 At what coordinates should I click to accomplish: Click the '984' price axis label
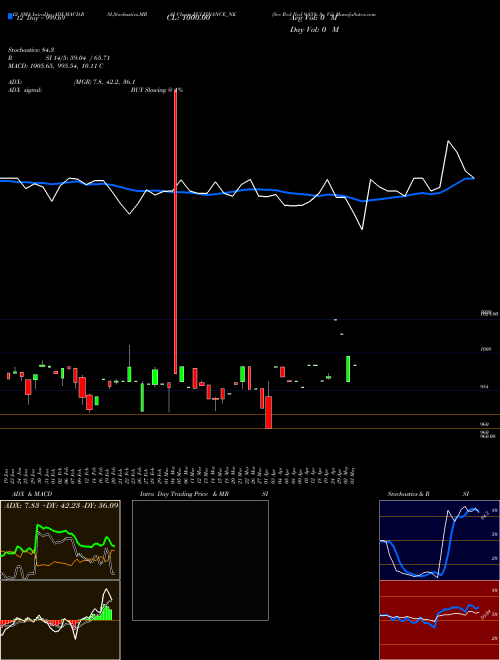coord(484,386)
